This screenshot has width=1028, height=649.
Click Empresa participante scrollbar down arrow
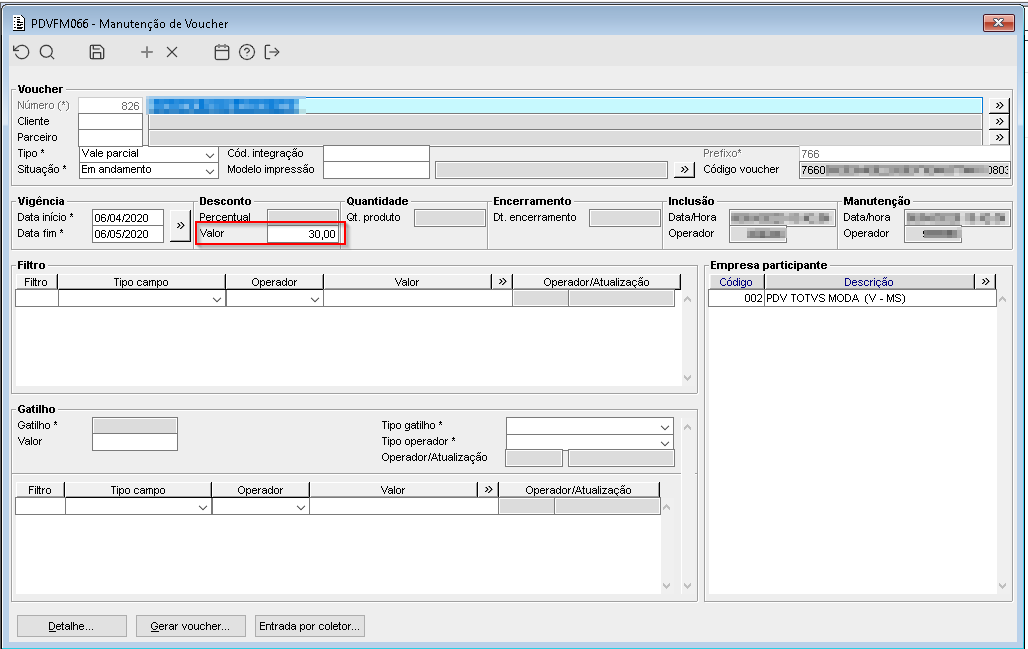tap(1002, 586)
